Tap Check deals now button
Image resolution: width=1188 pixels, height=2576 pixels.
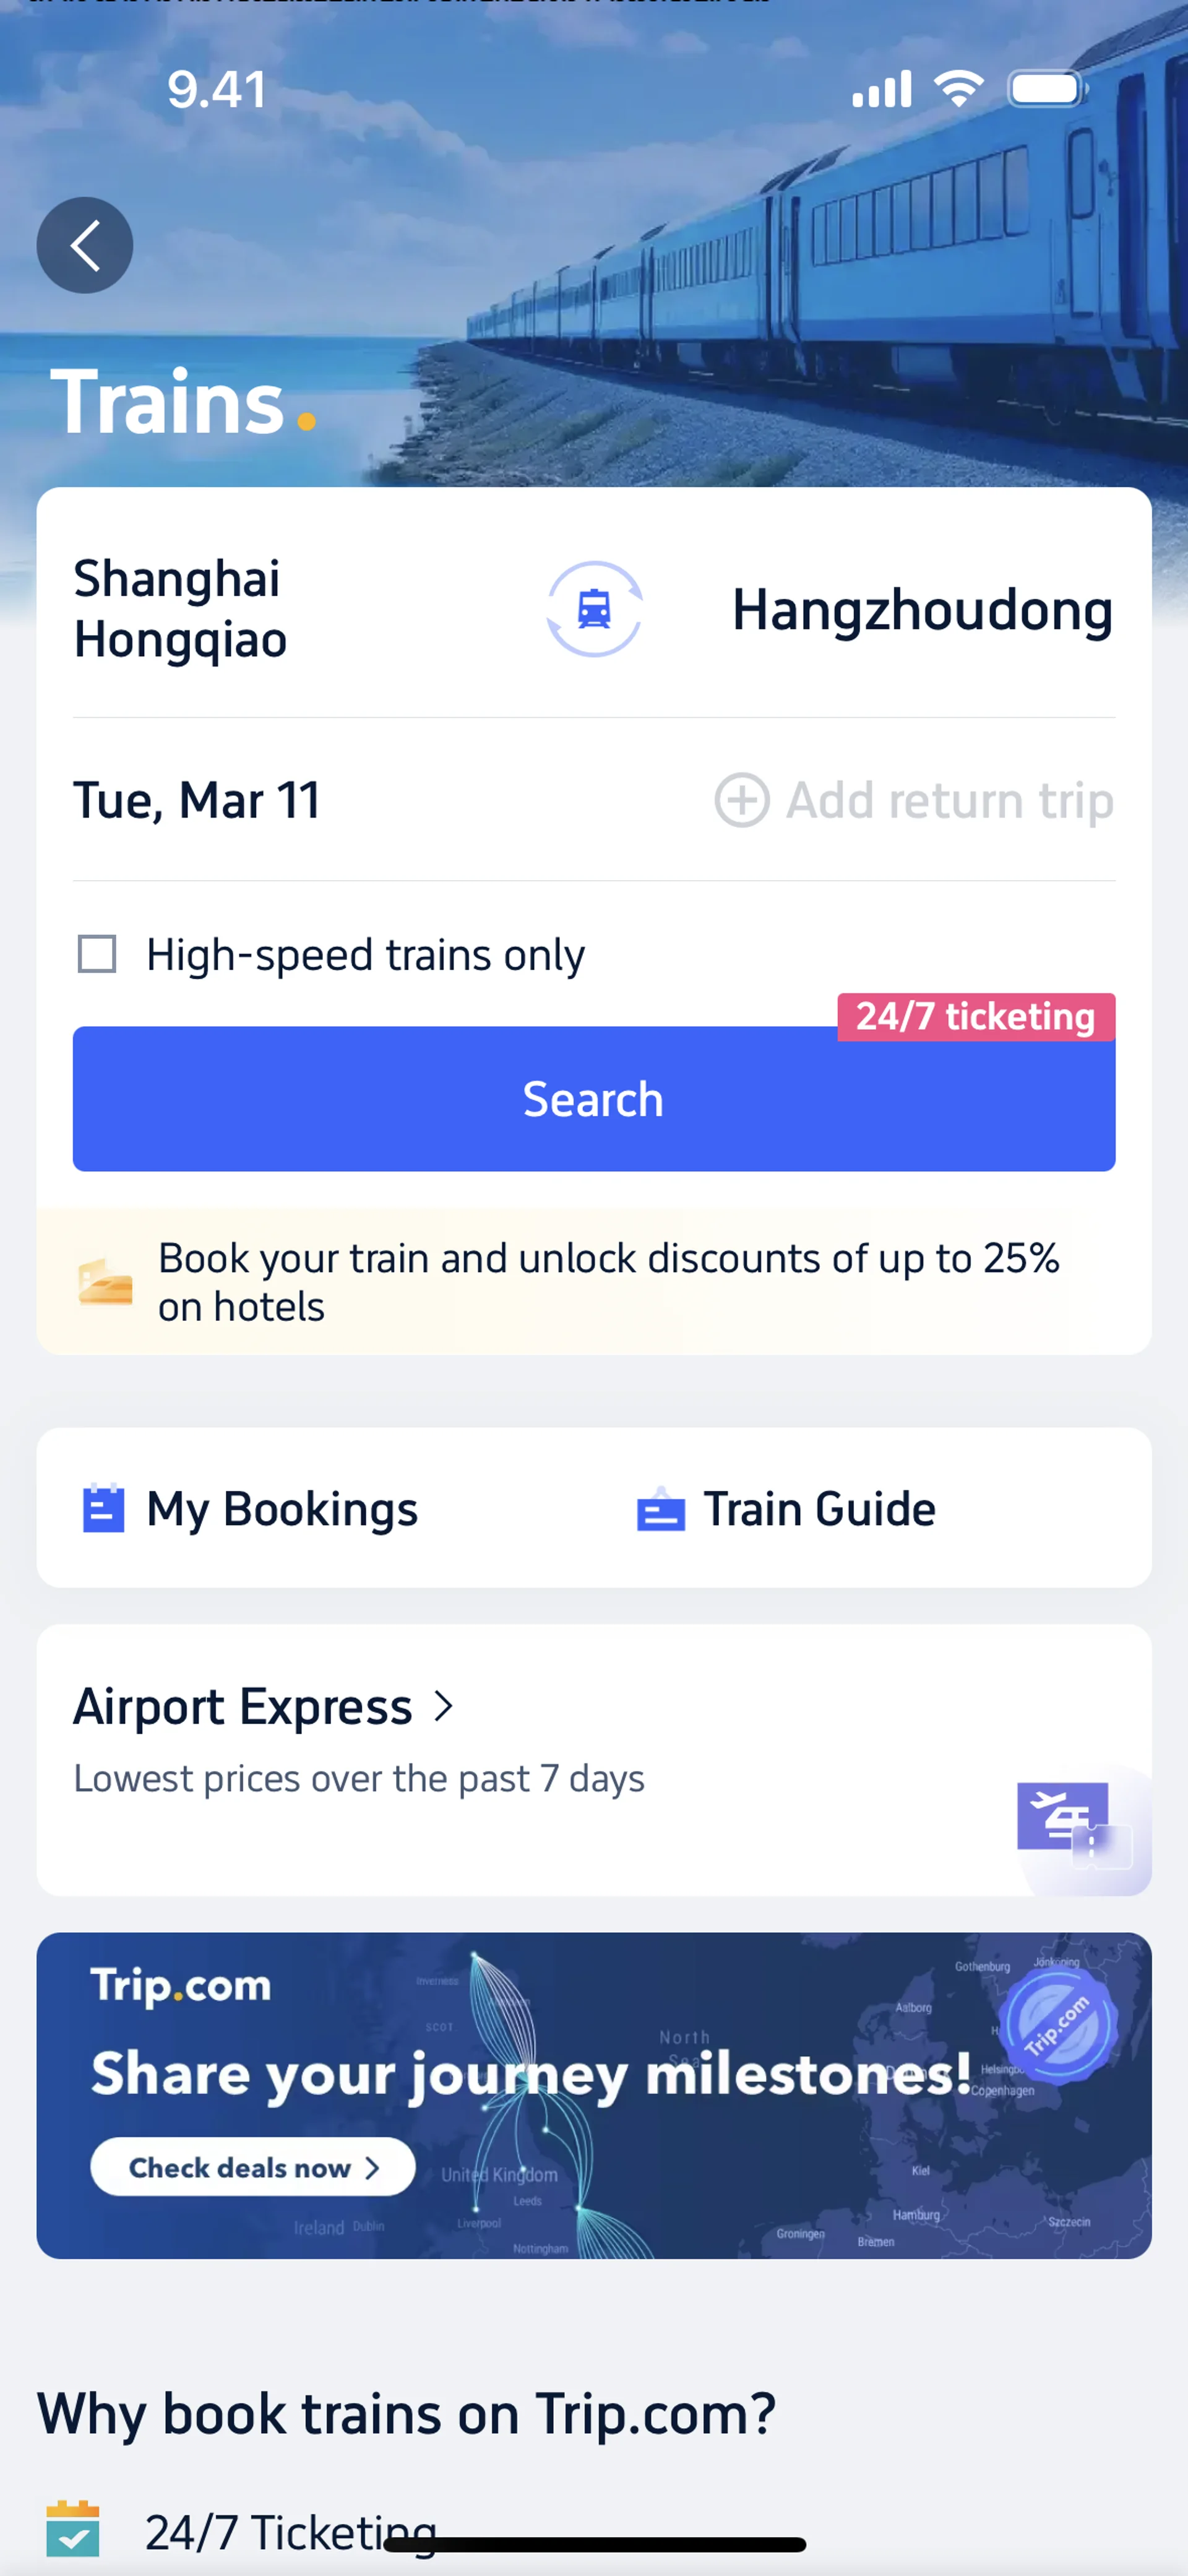(253, 2167)
